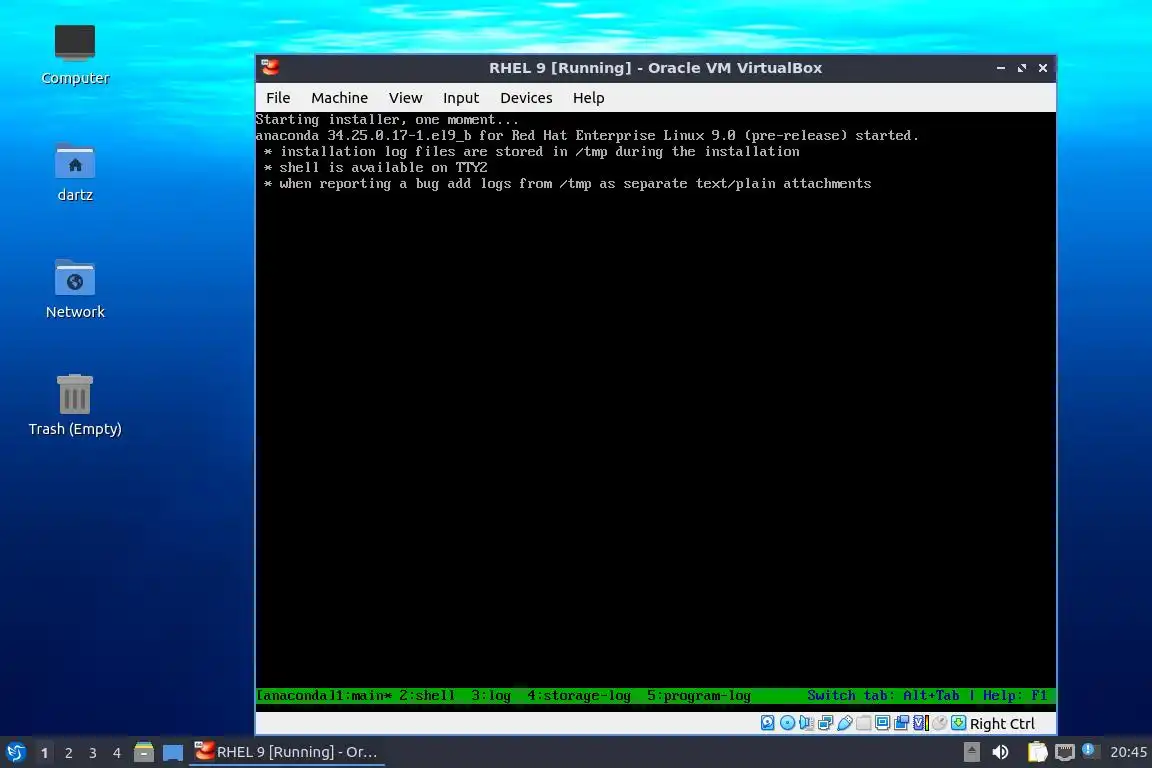Open the shared folders status icon
1152x768 pixels.
click(863, 723)
